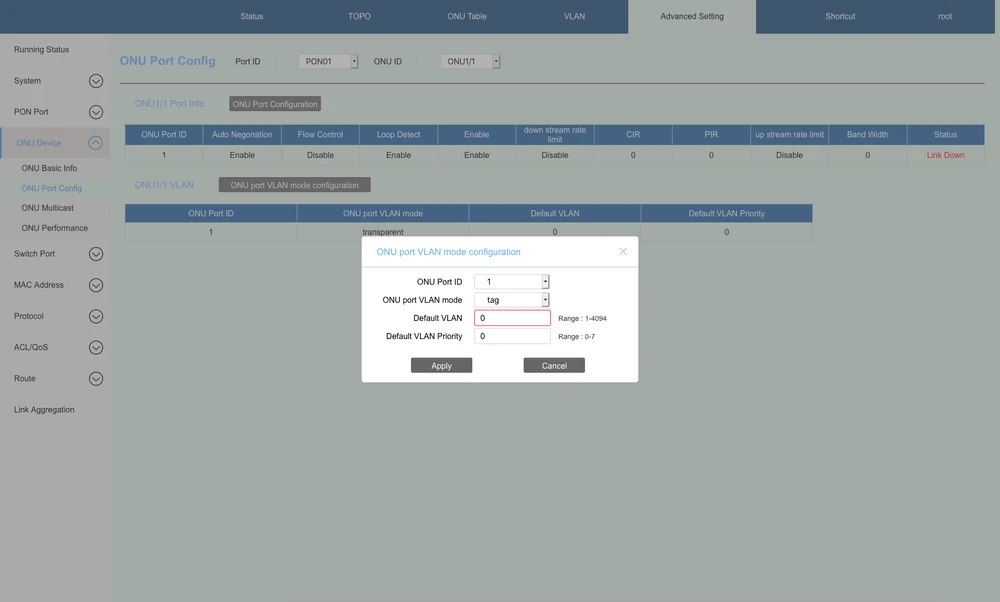Open the TOPO tab
This screenshot has width=1000, height=602.
pyautogui.click(x=359, y=17)
